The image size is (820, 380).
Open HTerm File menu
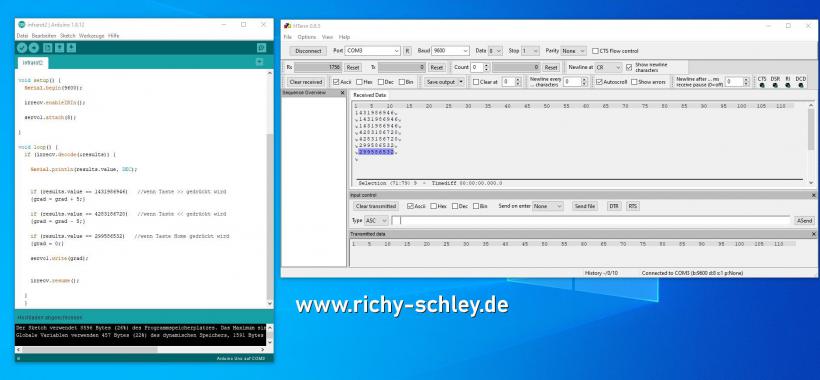point(287,37)
